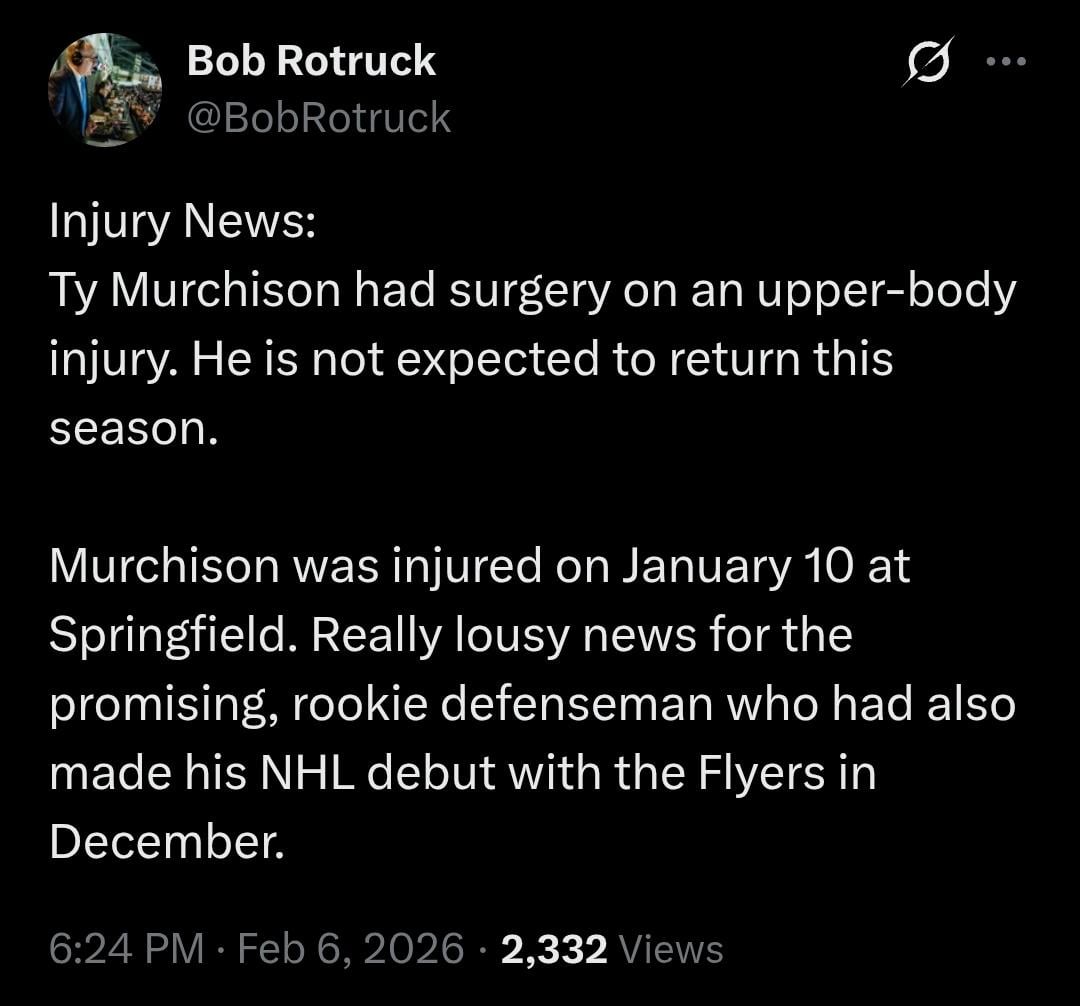Open Bob Rotruck's profile from his name
This screenshot has height=1006, width=1080.
[310, 60]
